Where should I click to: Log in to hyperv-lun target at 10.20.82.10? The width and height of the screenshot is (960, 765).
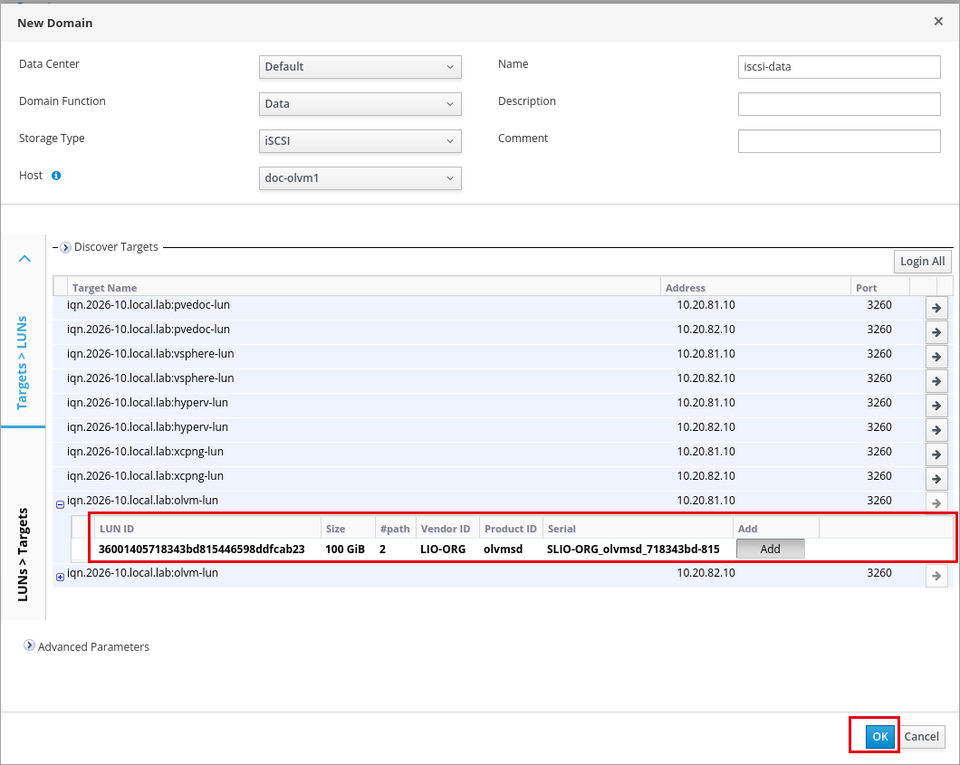pos(936,430)
